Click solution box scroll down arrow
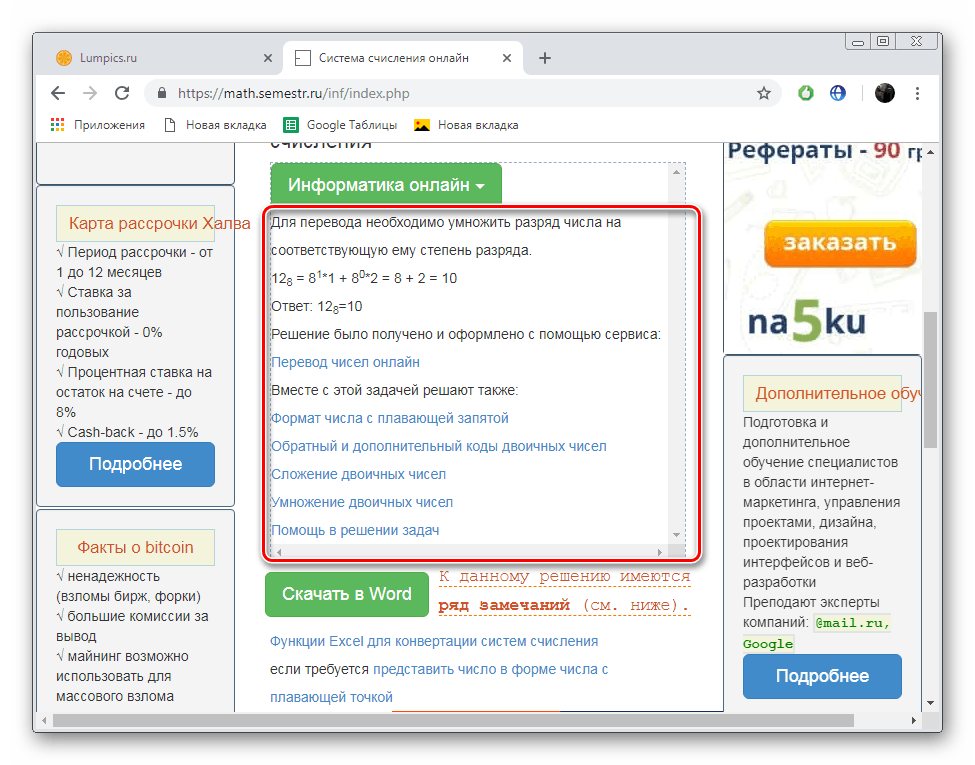The image size is (975, 765). (677, 534)
